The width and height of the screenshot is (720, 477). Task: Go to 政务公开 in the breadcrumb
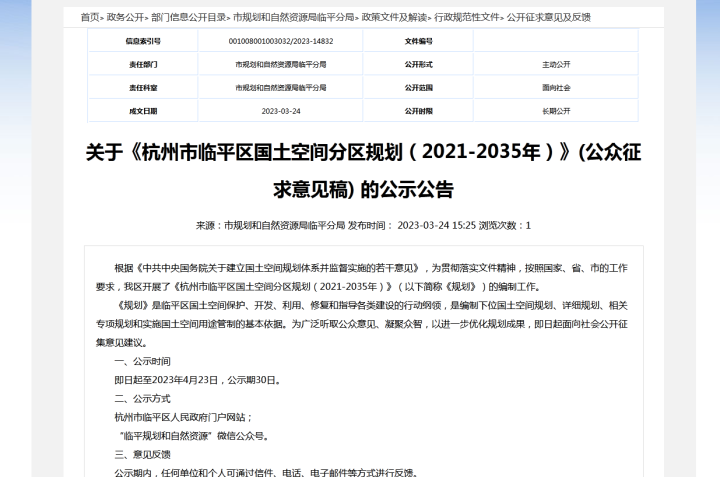point(125,17)
